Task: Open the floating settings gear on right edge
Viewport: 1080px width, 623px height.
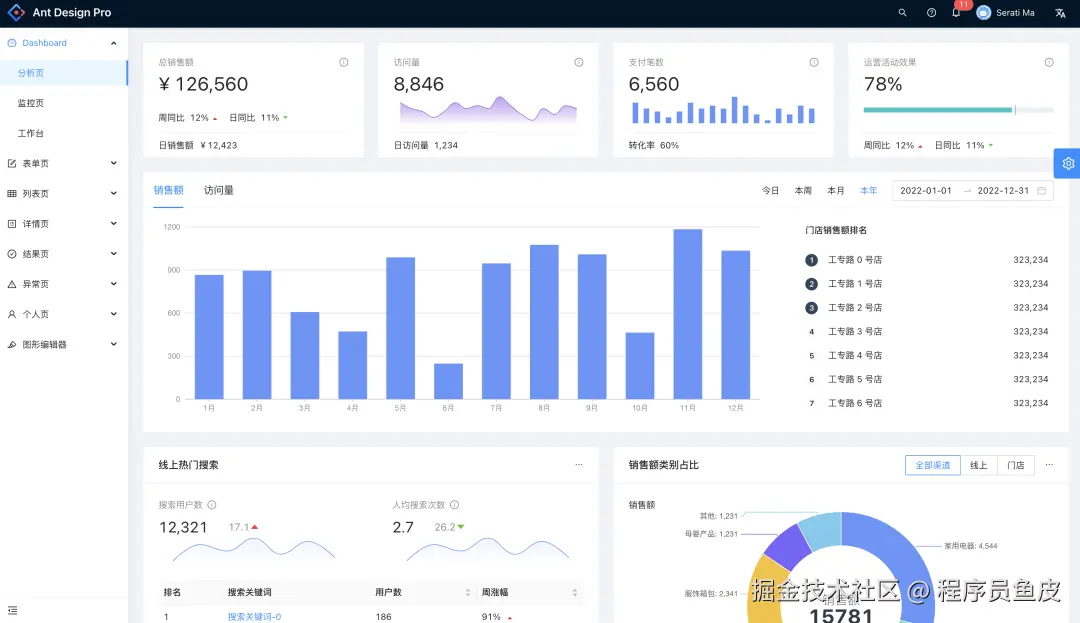Action: click(1068, 163)
